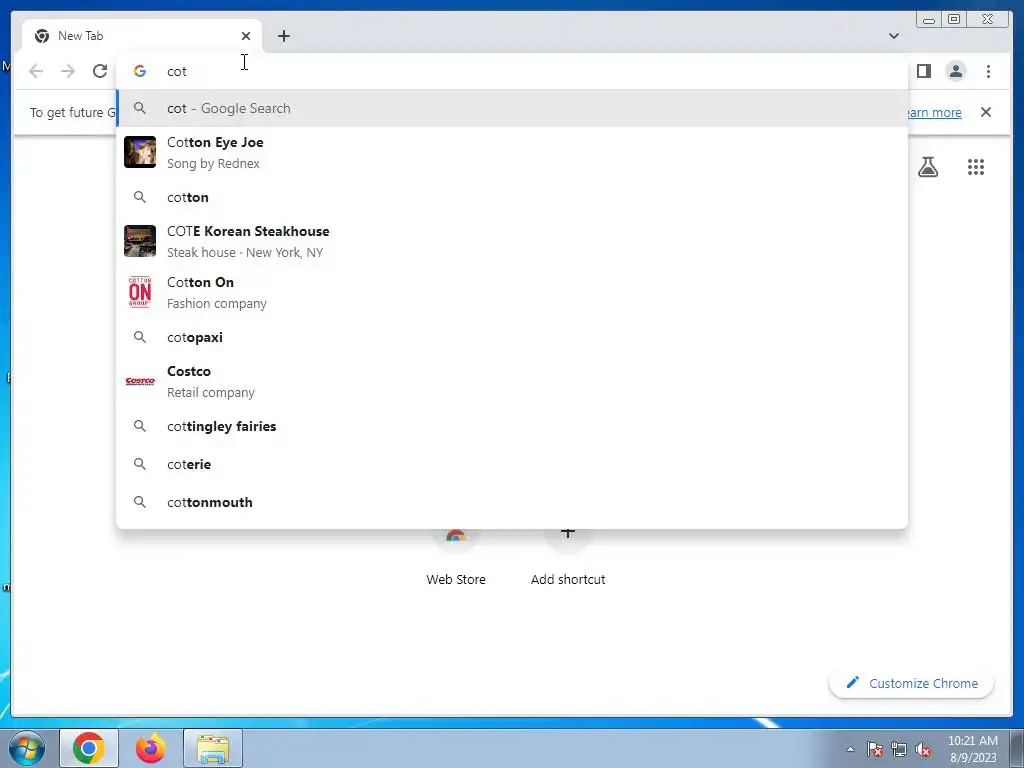
Task: Click the network tray icon
Action: 899,749
